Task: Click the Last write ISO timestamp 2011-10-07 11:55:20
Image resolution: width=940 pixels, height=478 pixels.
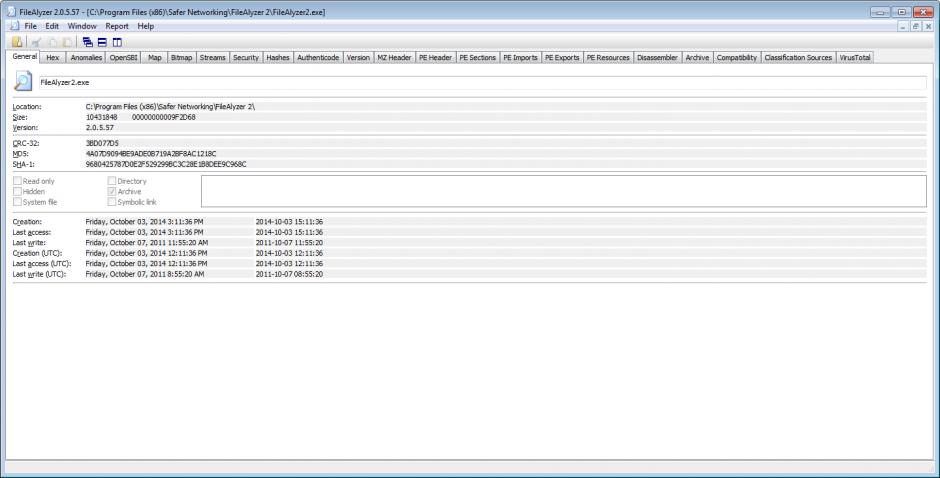Action: pyautogui.click(x=290, y=243)
